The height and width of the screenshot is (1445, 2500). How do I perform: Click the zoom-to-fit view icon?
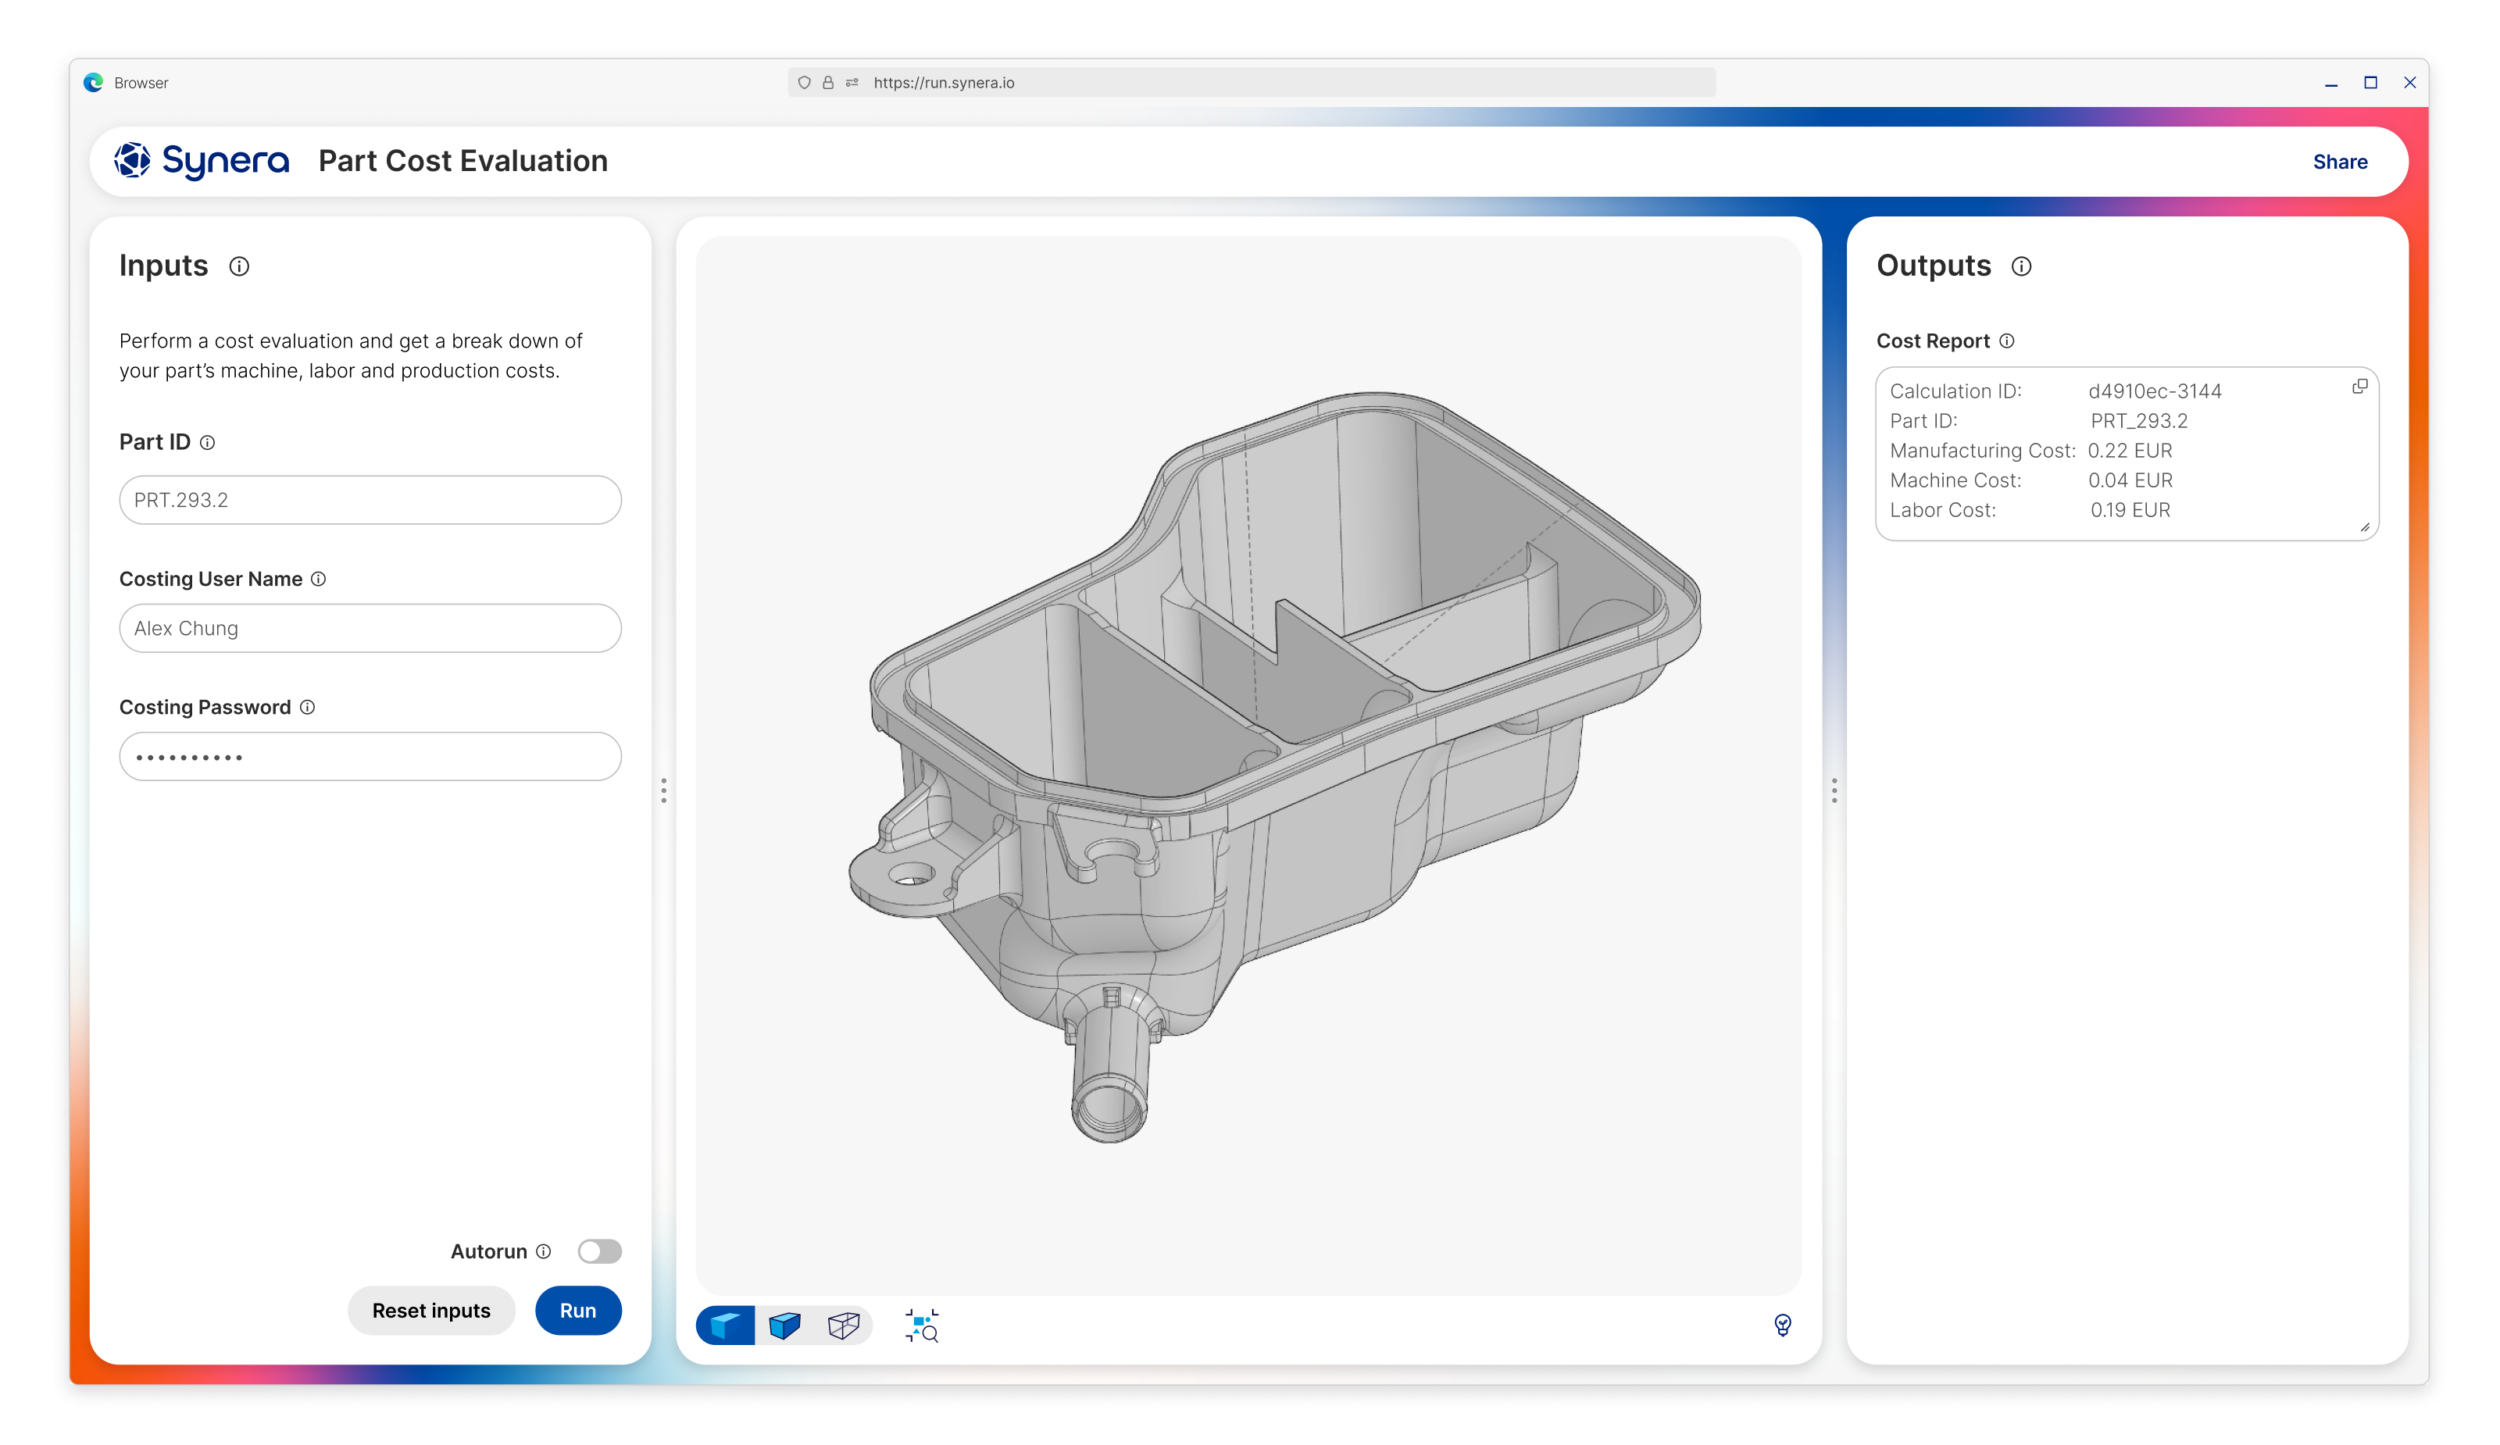click(x=922, y=1326)
